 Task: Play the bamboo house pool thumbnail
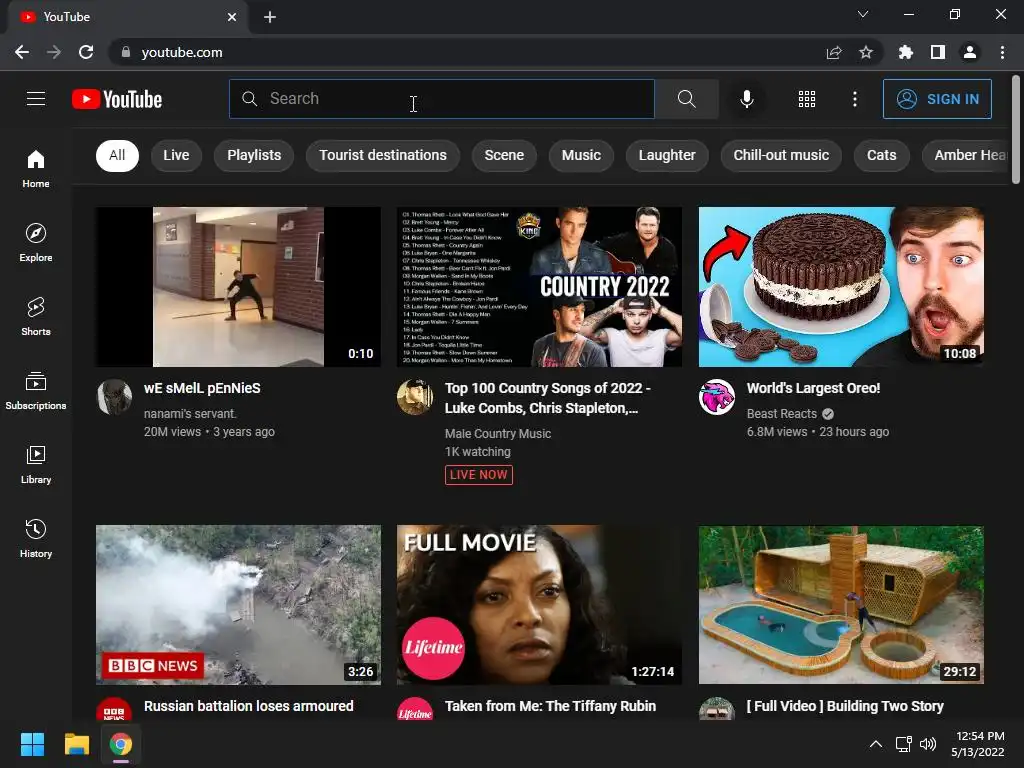coord(841,605)
